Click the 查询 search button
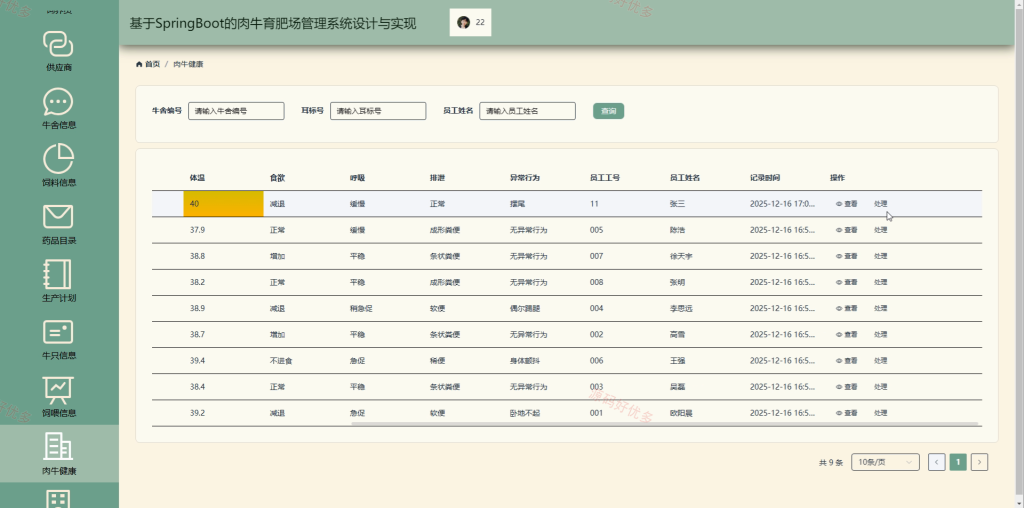This screenshot has height=508, width=1024. [x=608, y=111]
